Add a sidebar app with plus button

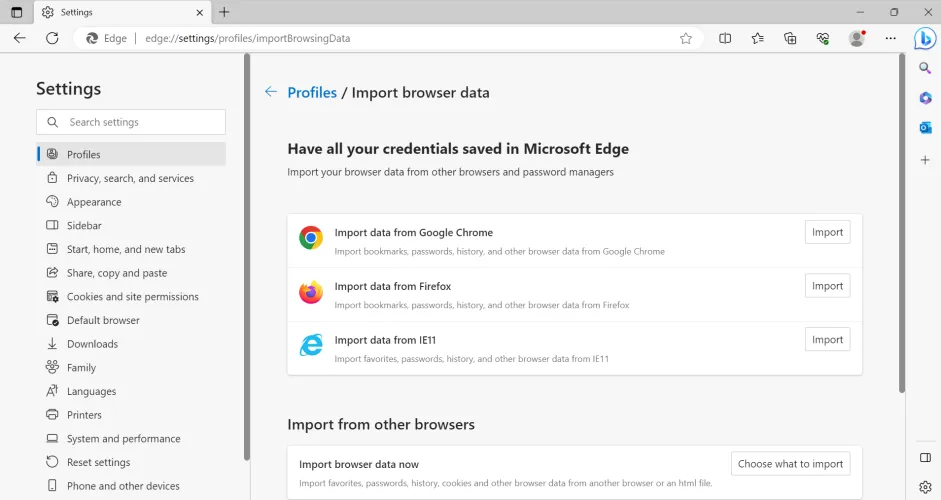pyautogui.click(x=925, y=160)
